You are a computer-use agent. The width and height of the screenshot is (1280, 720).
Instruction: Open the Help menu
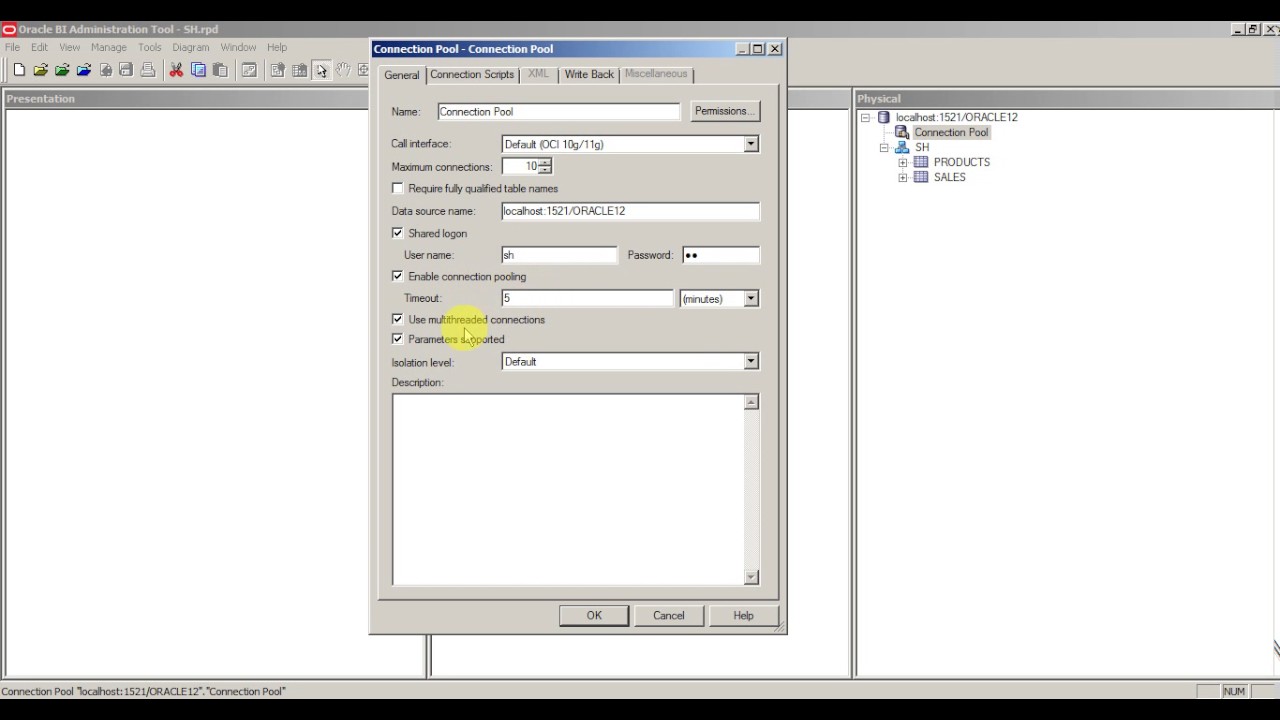click(x=277, y=47)
